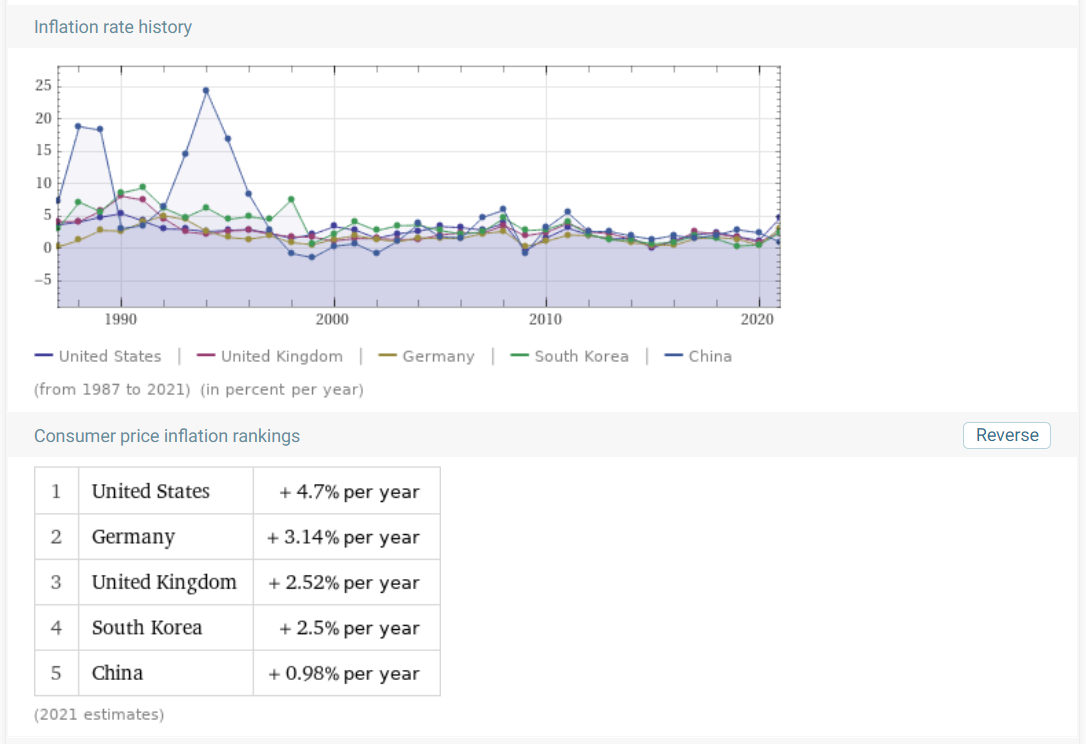Click the 2000 x-axis label

click(x=332, y=319)
